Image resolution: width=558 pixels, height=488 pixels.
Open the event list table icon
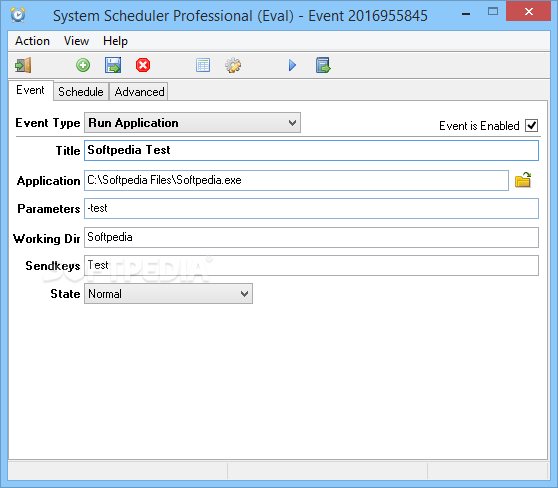(203, 65)
